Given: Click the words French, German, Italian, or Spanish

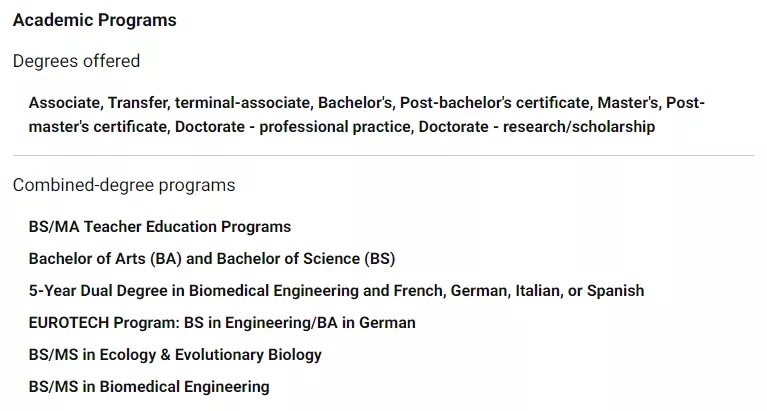Looking at the screenshot, I should 548,291.
